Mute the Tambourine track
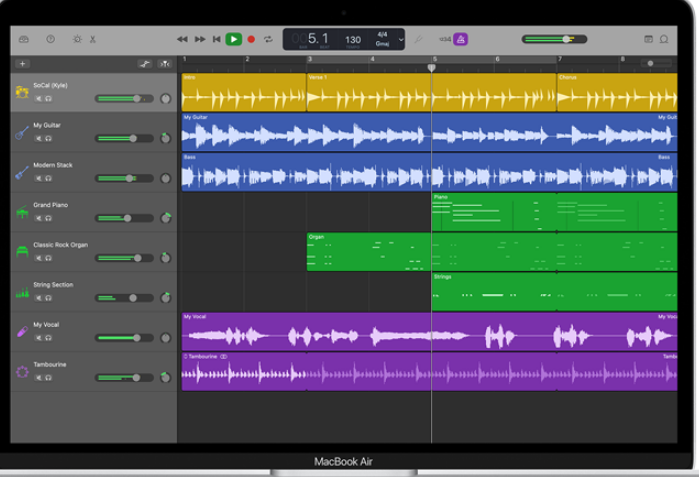Image resolution: width=699 pixels, height=477 pixels. tap(39, 378)
